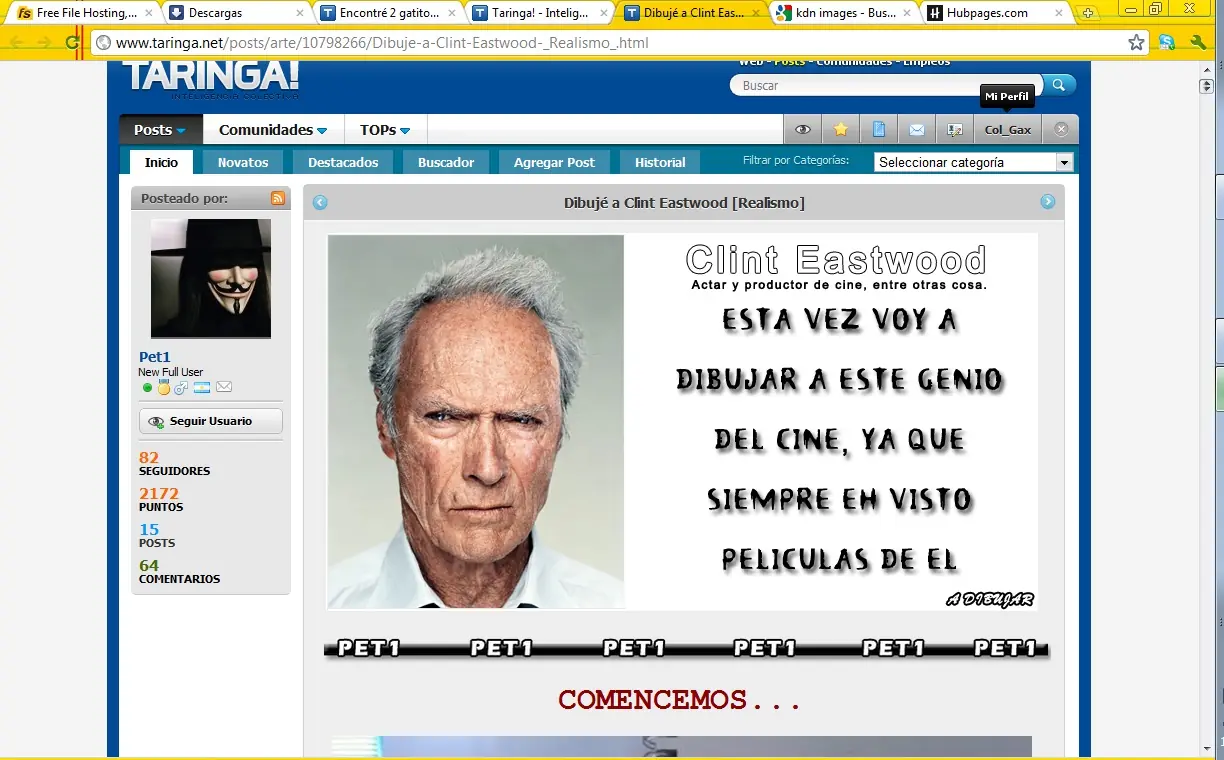Close the Free File Hosting tab
The height and width of the screenshot is (760, 1224).
point(148,13)
